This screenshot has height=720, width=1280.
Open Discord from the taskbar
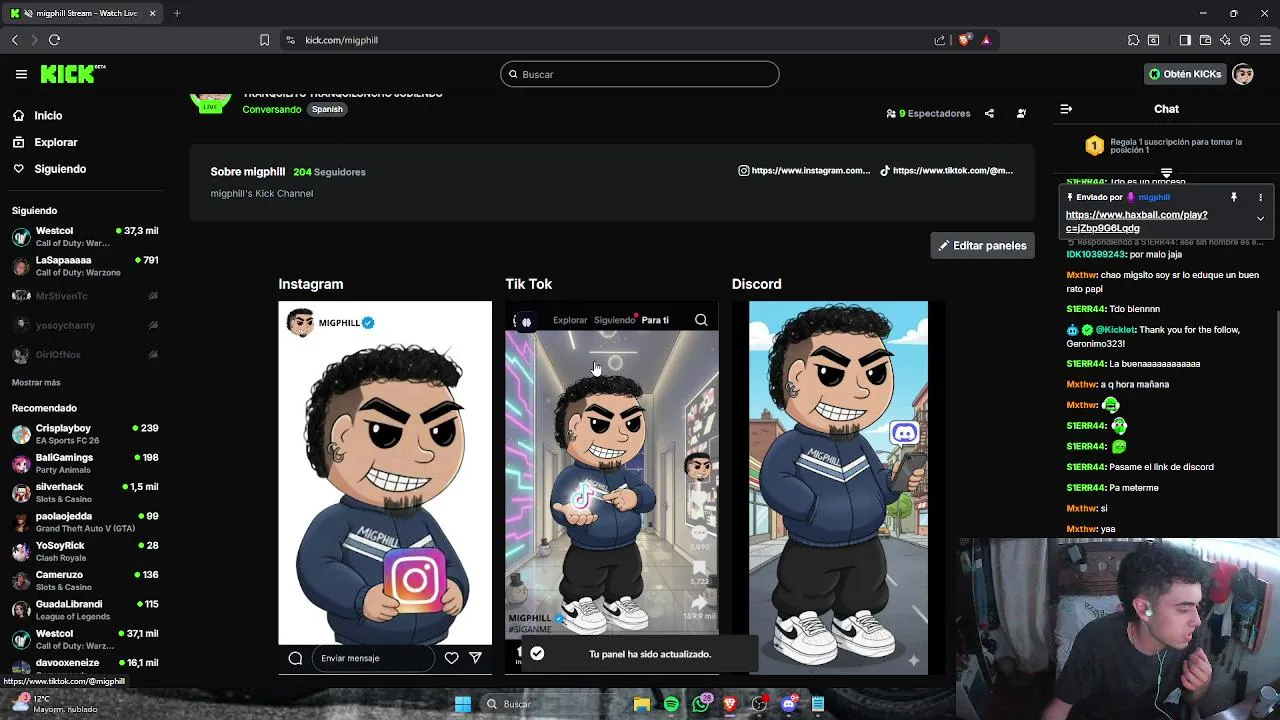point(788,704)
